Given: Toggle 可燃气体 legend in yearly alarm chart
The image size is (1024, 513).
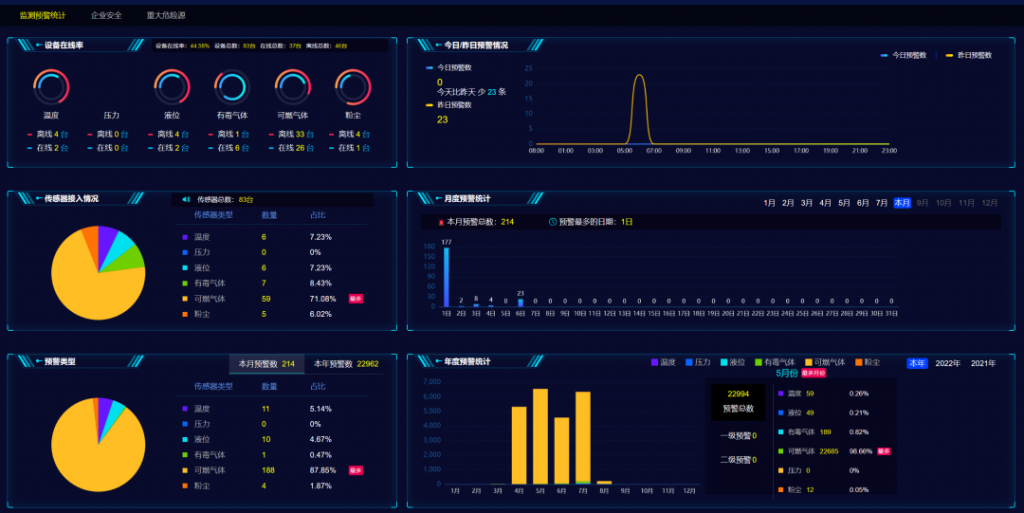Looking at the screenshot, I should (x=825, y=362).
